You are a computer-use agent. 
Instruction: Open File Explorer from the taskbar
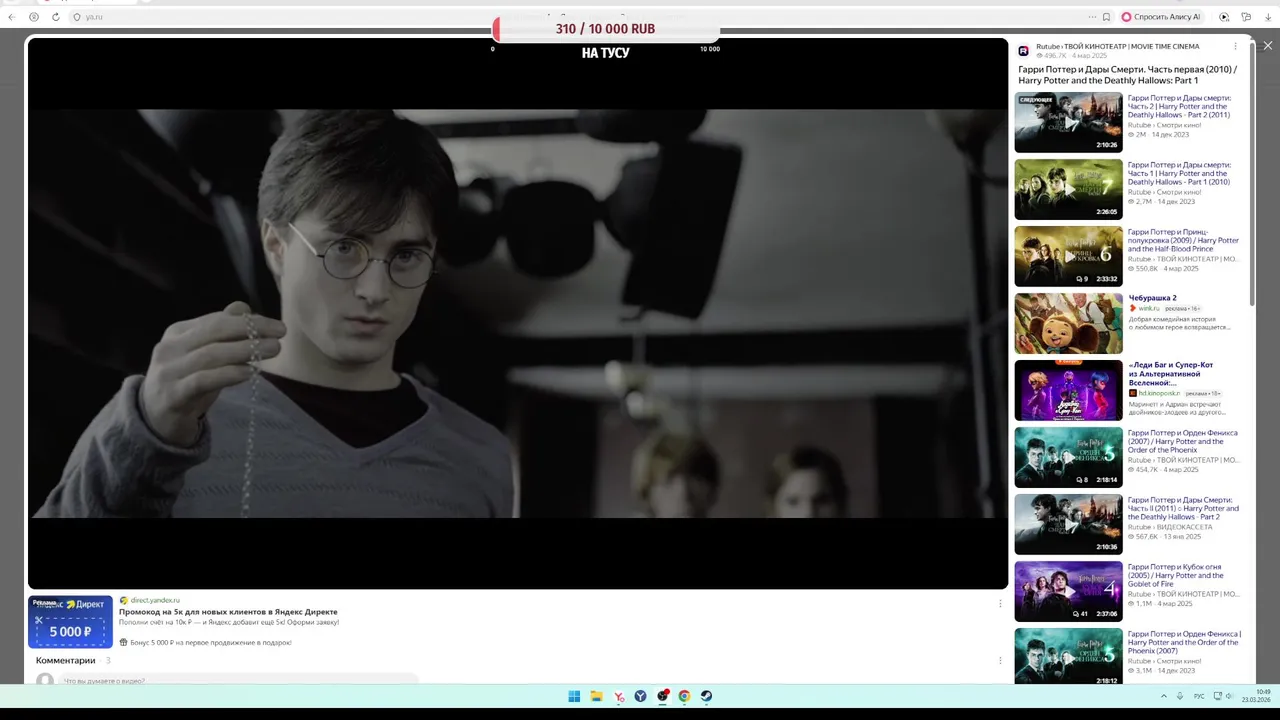pos(596,696)
